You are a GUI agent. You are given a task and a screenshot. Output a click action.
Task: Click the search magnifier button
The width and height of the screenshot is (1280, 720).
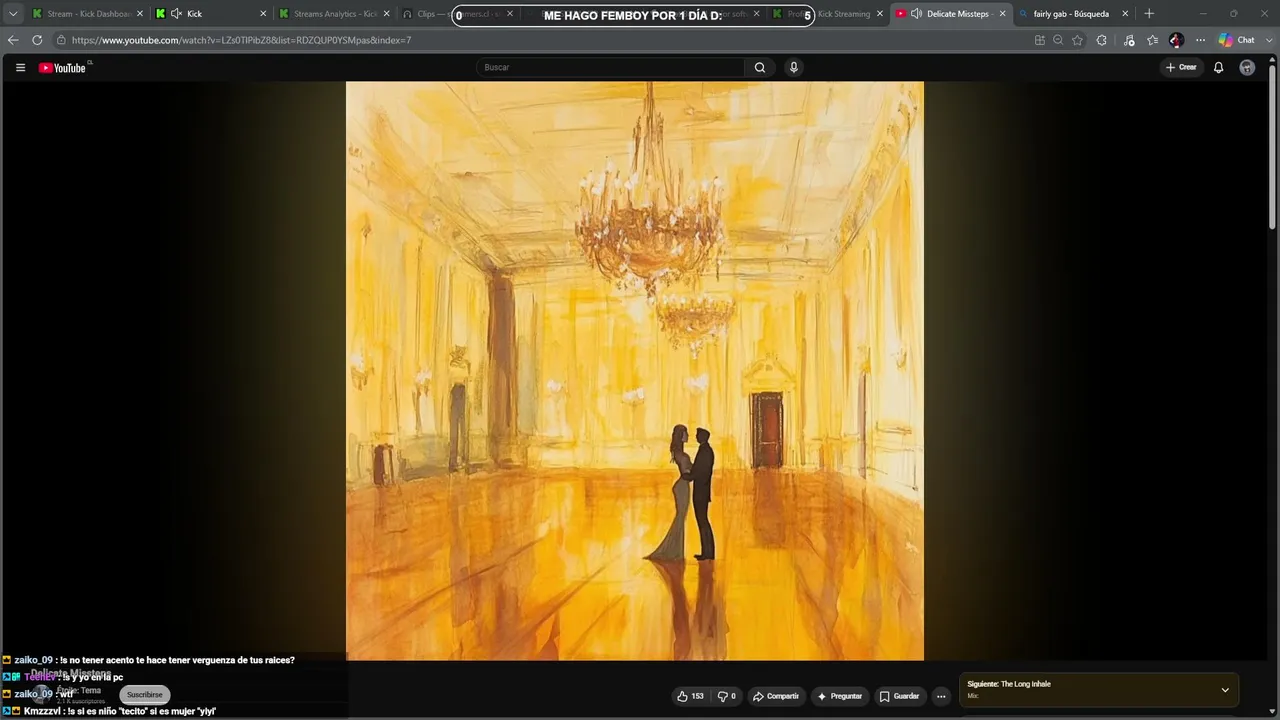[x=760, y=67]
